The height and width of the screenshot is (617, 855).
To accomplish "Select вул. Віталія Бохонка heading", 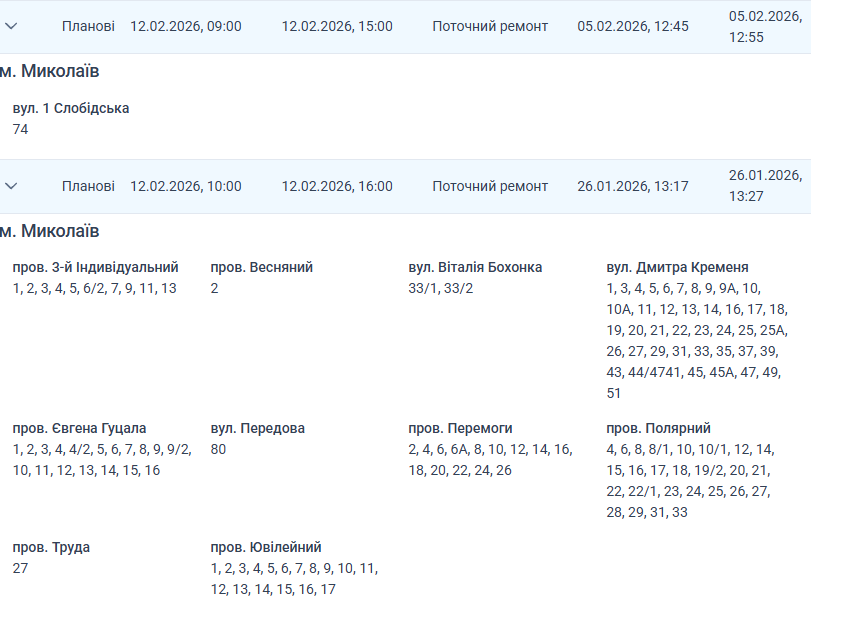I will 475,267.
